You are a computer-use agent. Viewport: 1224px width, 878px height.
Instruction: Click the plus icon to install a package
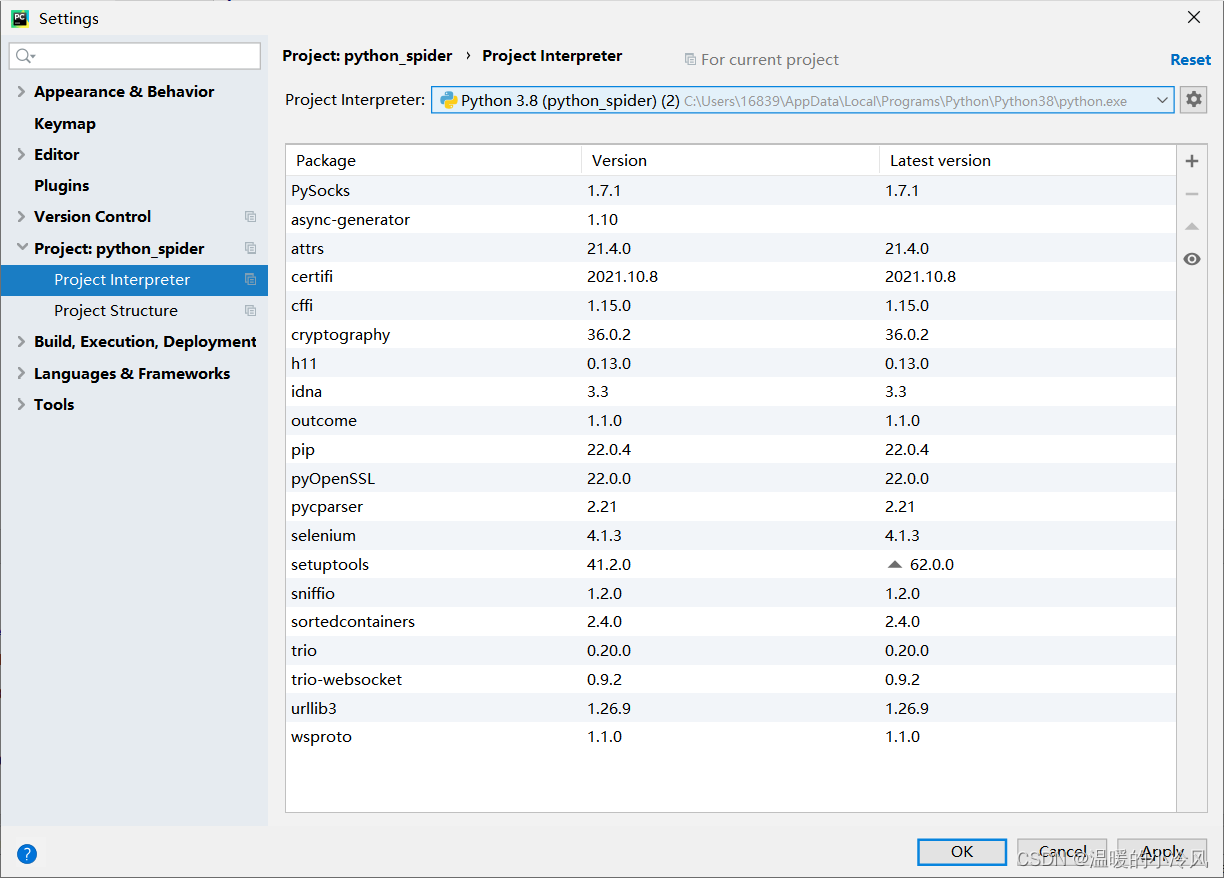[x=1191, y=161]
